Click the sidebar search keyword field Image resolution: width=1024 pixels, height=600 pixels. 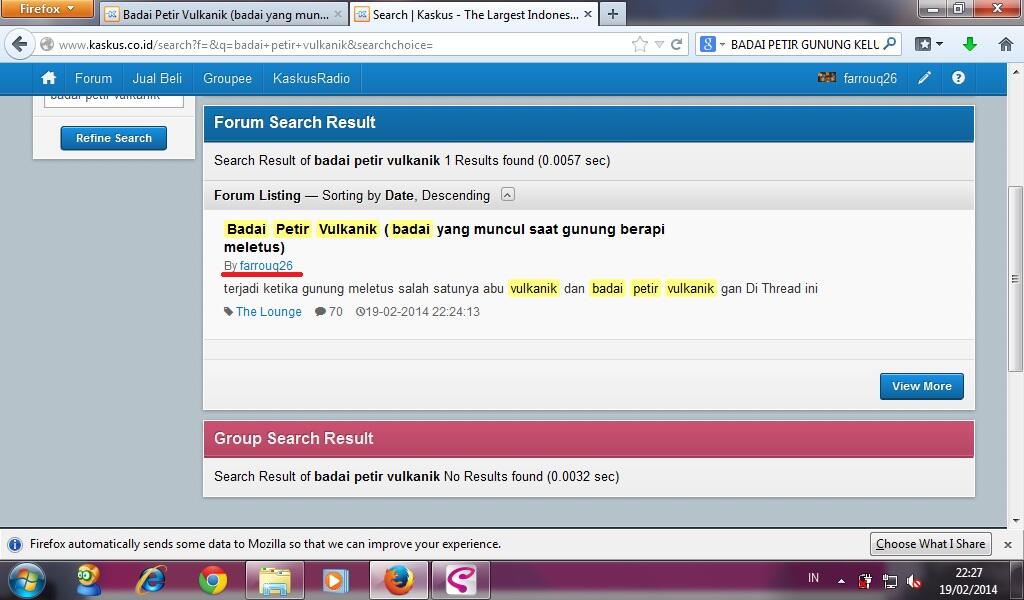point(114,99)
